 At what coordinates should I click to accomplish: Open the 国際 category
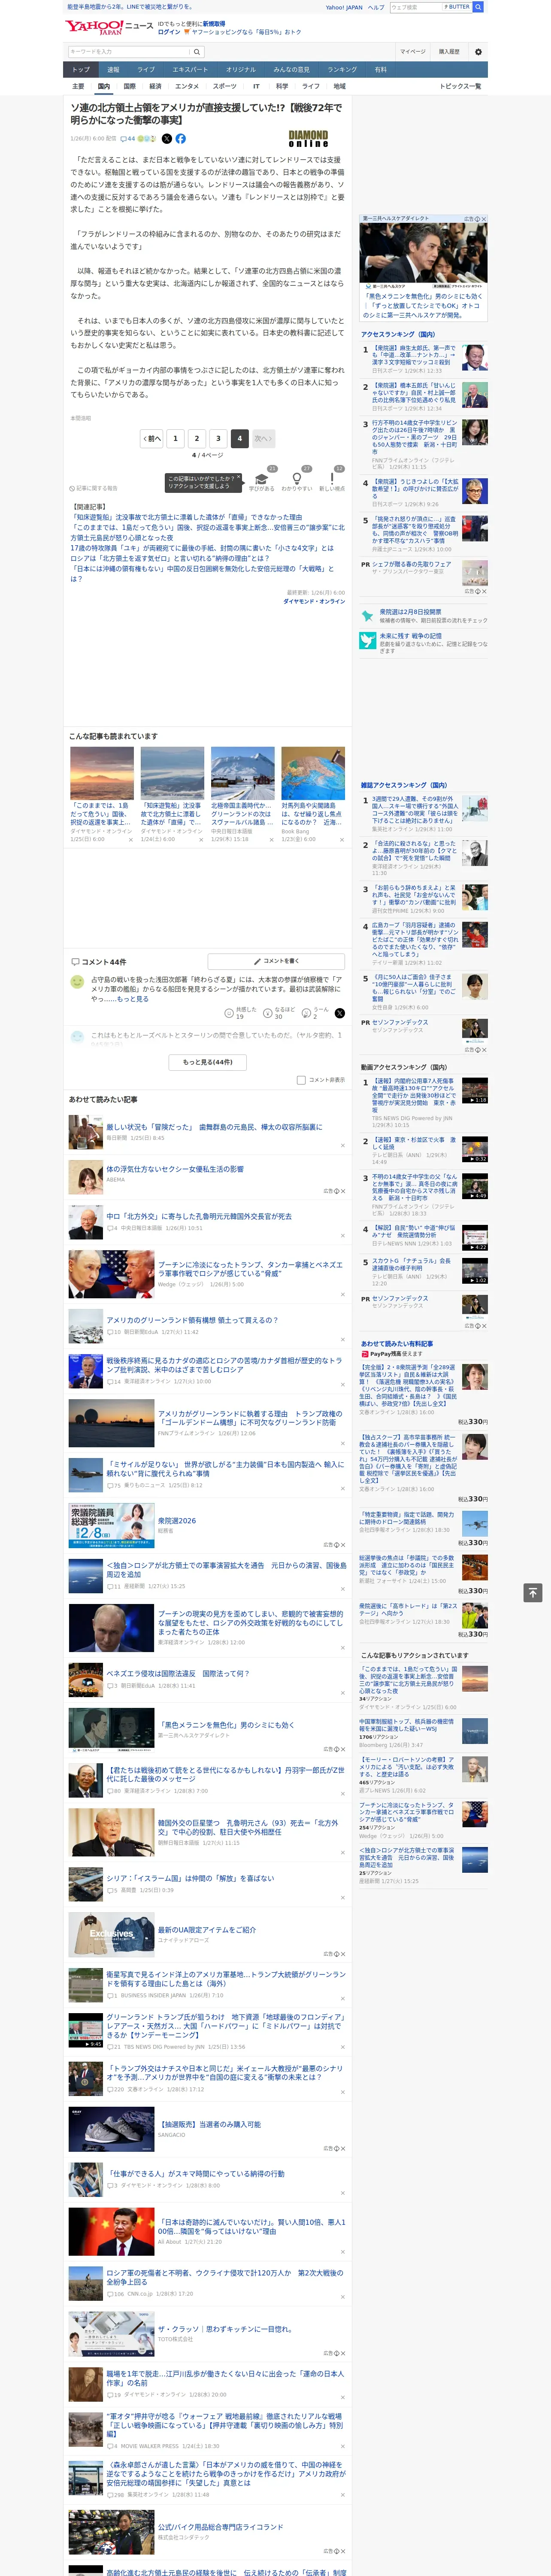pyautogui.click(x=129, y=86)
